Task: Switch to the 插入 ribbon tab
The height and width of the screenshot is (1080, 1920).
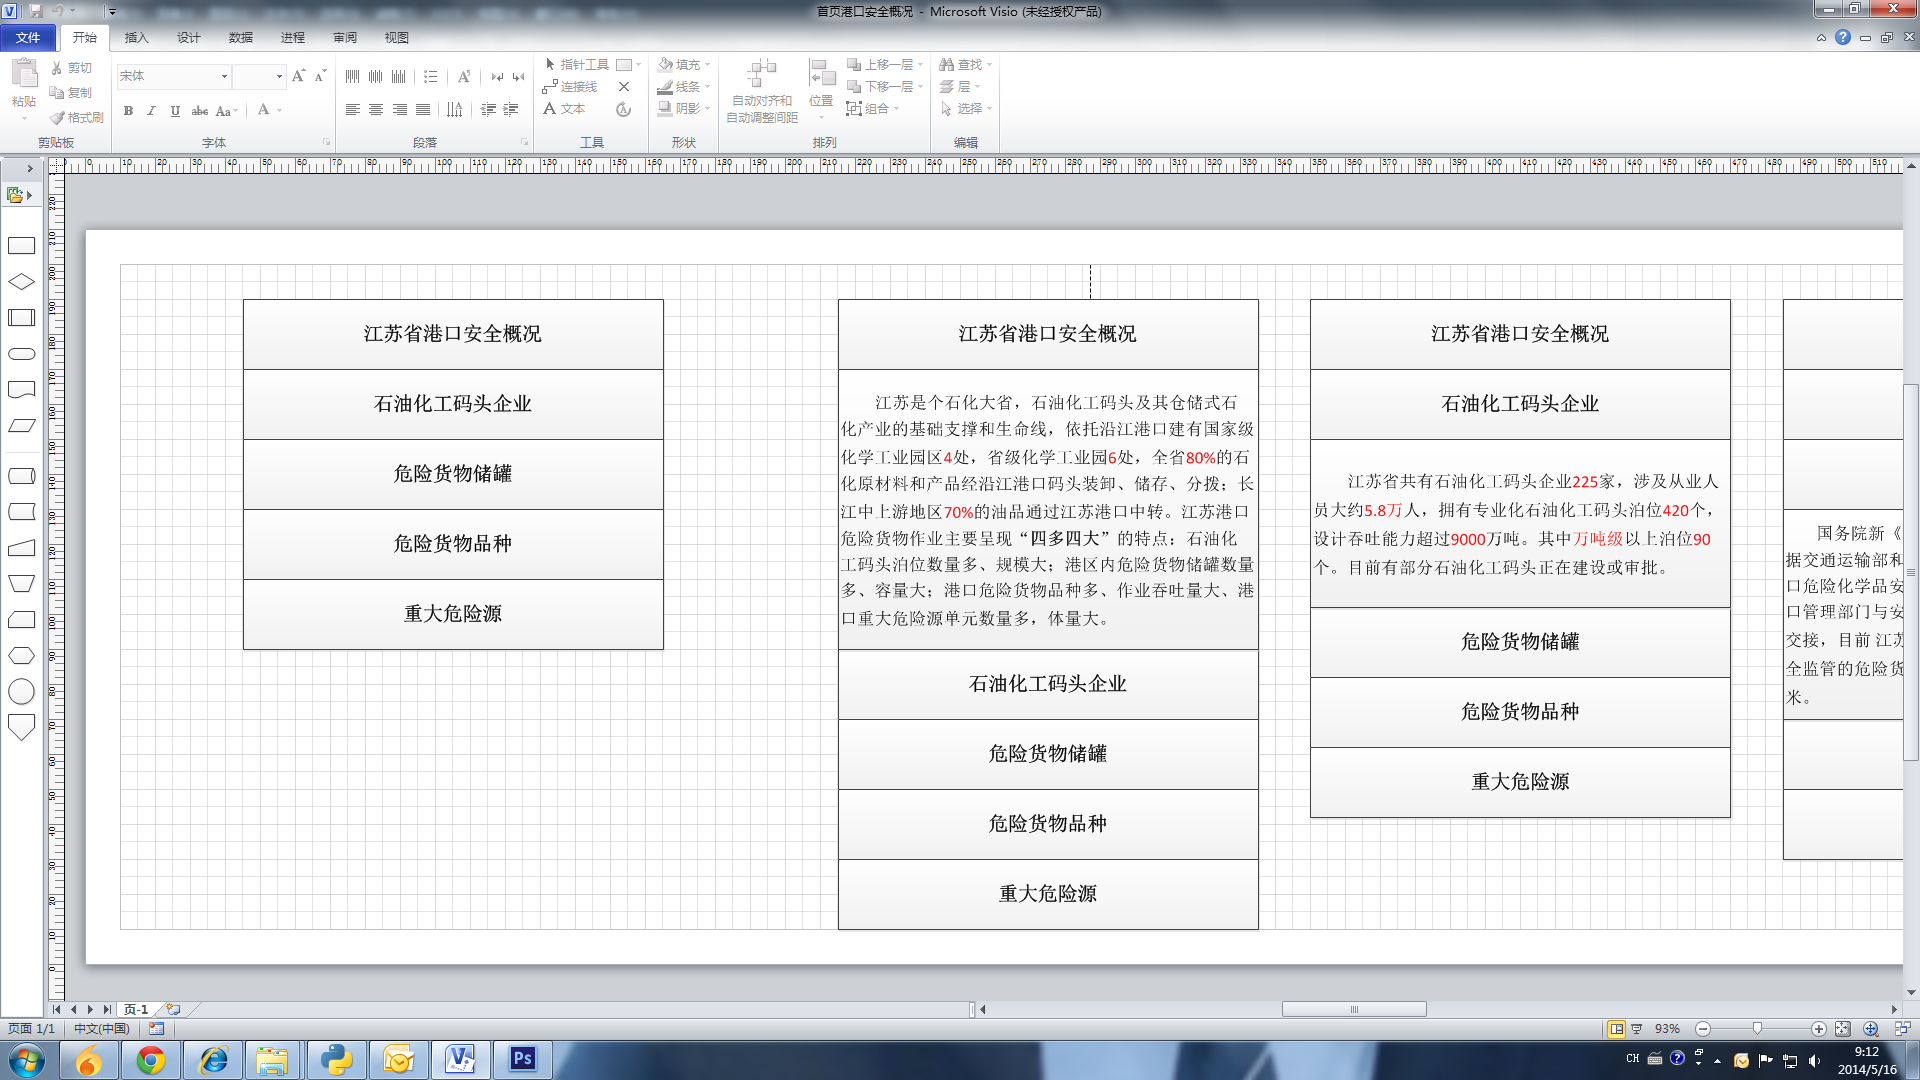Action: point(136,38)
